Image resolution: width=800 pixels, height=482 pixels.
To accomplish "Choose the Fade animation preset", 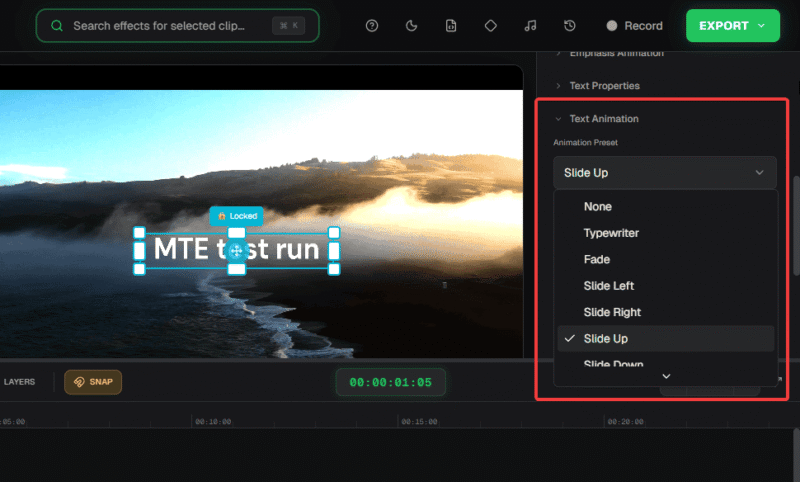I will pyautogui.click(x=597, y=259).
